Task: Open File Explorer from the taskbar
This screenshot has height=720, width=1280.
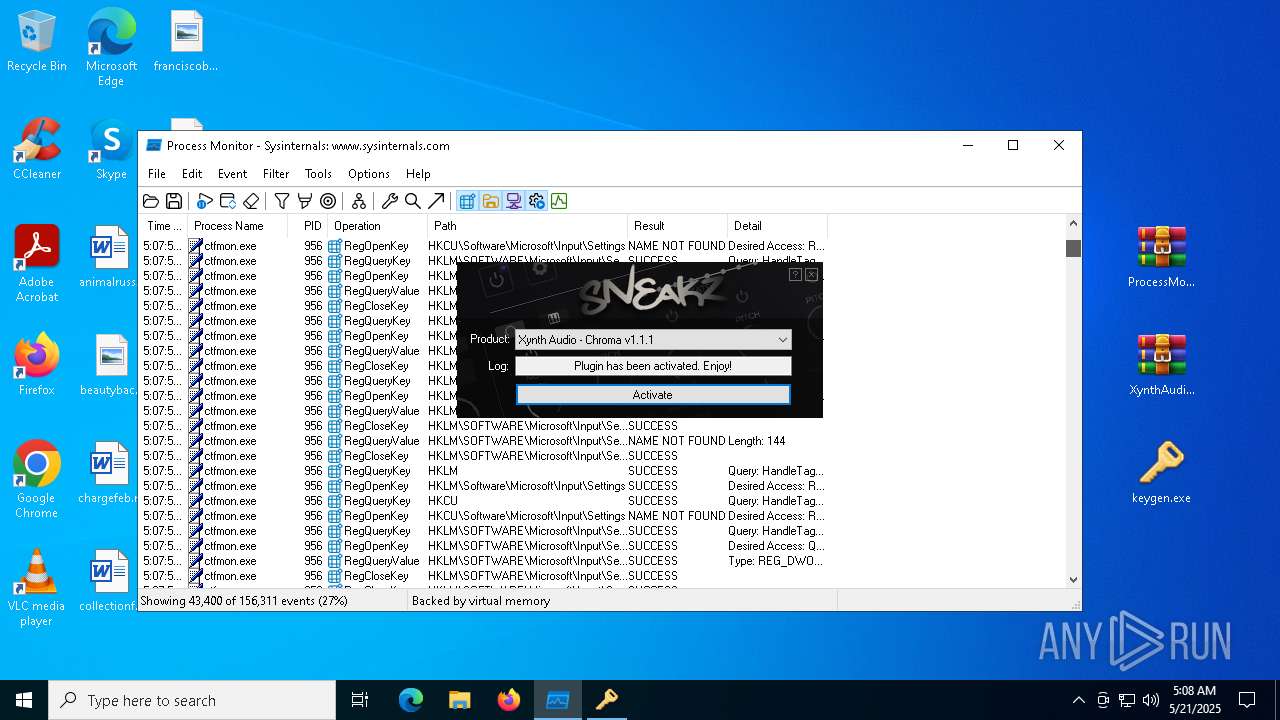Action: click(460, 700)
